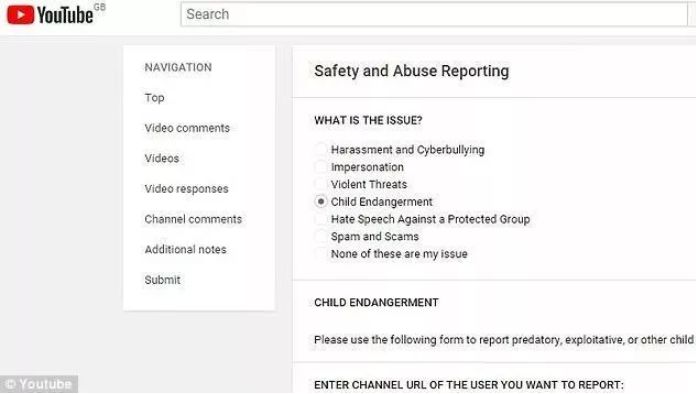Image resolution: width=696 pixels, height=394 pixels.
Task: Click inside the Search field
Action: coord(434,14)
